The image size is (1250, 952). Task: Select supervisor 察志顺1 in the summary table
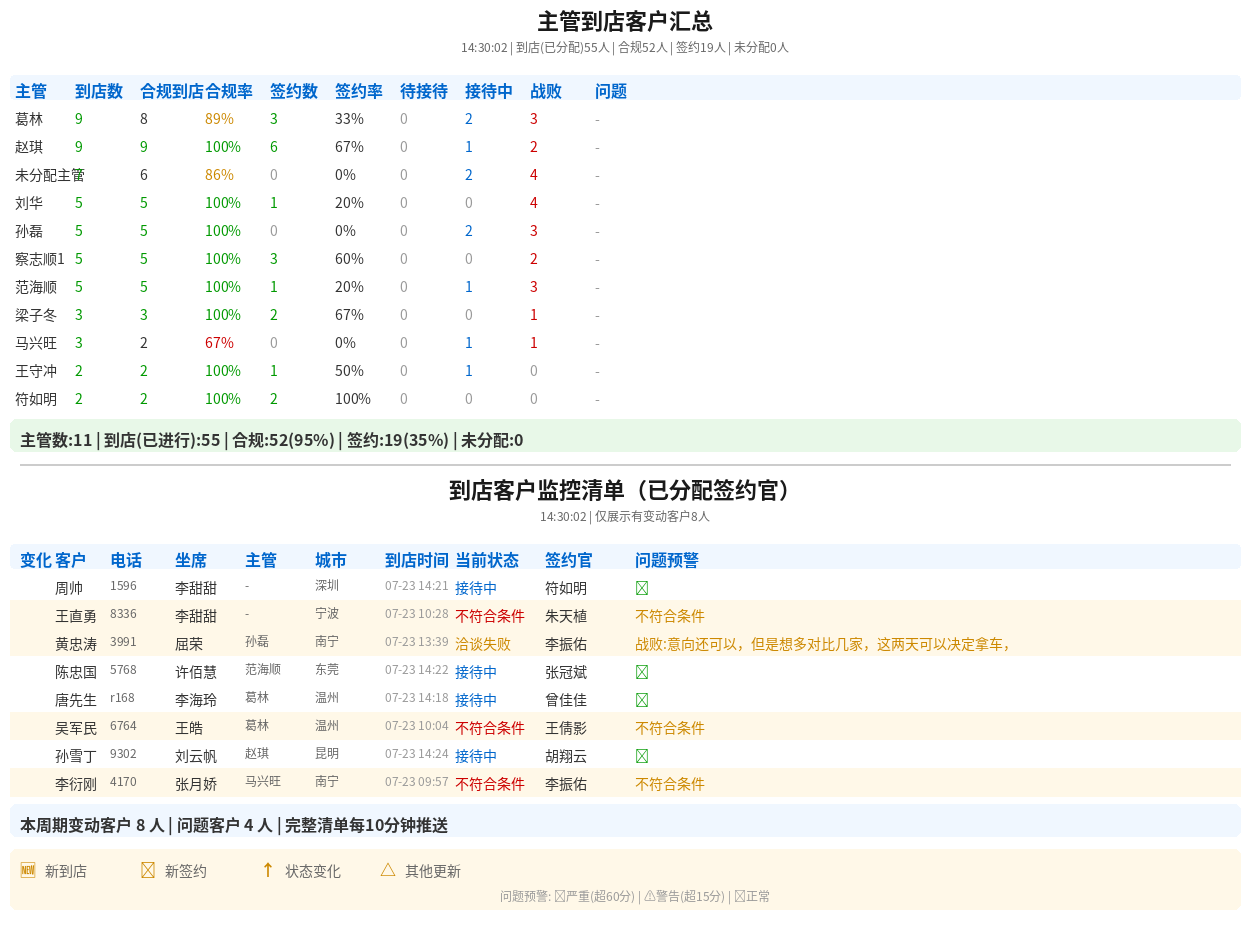tap(40, 259)
